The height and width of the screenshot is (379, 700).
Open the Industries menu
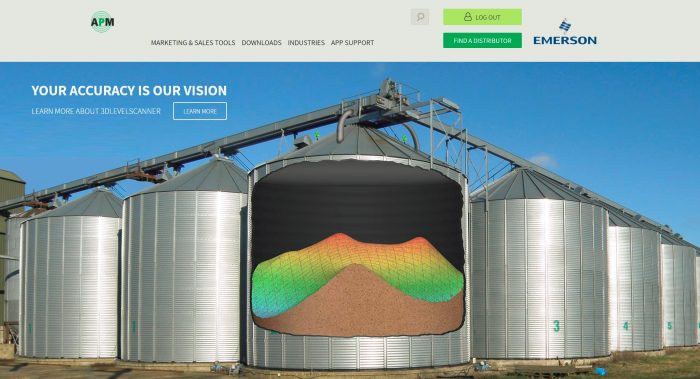point(306,42)
